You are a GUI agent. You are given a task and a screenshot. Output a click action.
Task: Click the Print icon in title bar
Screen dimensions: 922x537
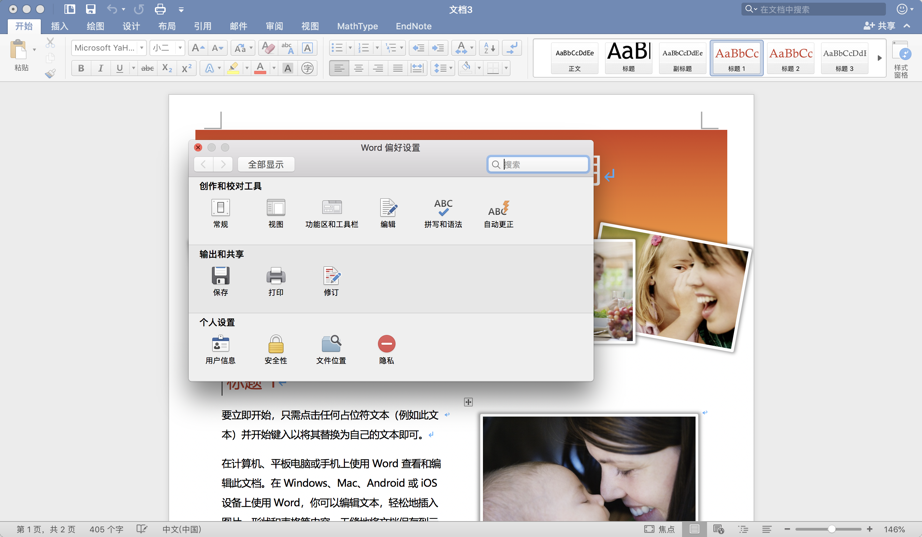(160, 9)
